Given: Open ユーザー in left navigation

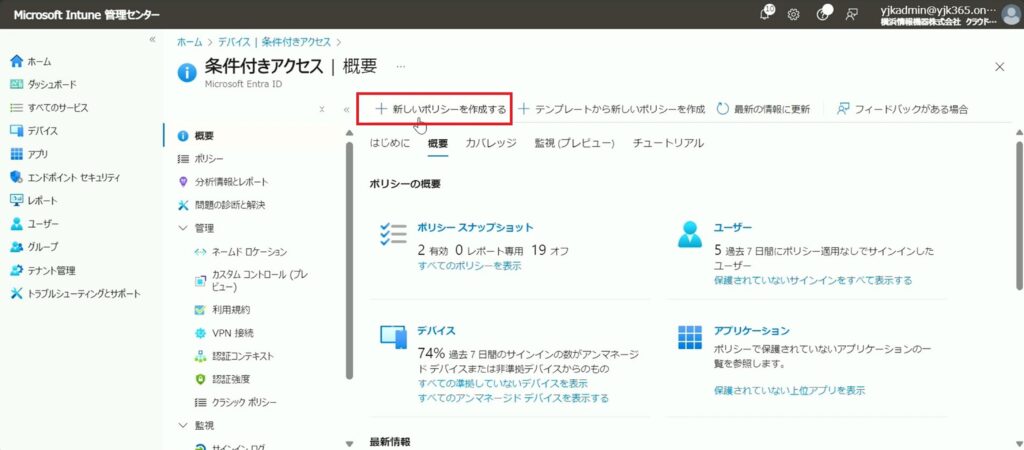Looking at the screenshot, I should (35, 223).
